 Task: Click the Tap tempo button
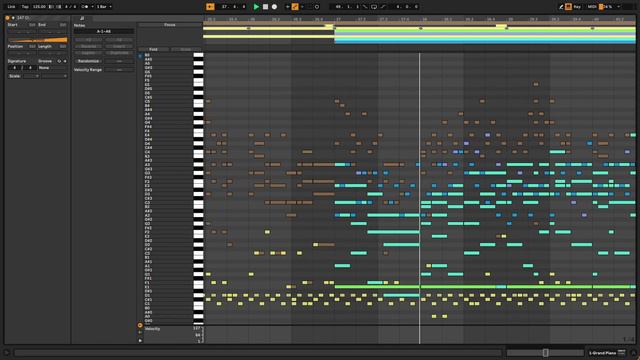pos(25,7)
